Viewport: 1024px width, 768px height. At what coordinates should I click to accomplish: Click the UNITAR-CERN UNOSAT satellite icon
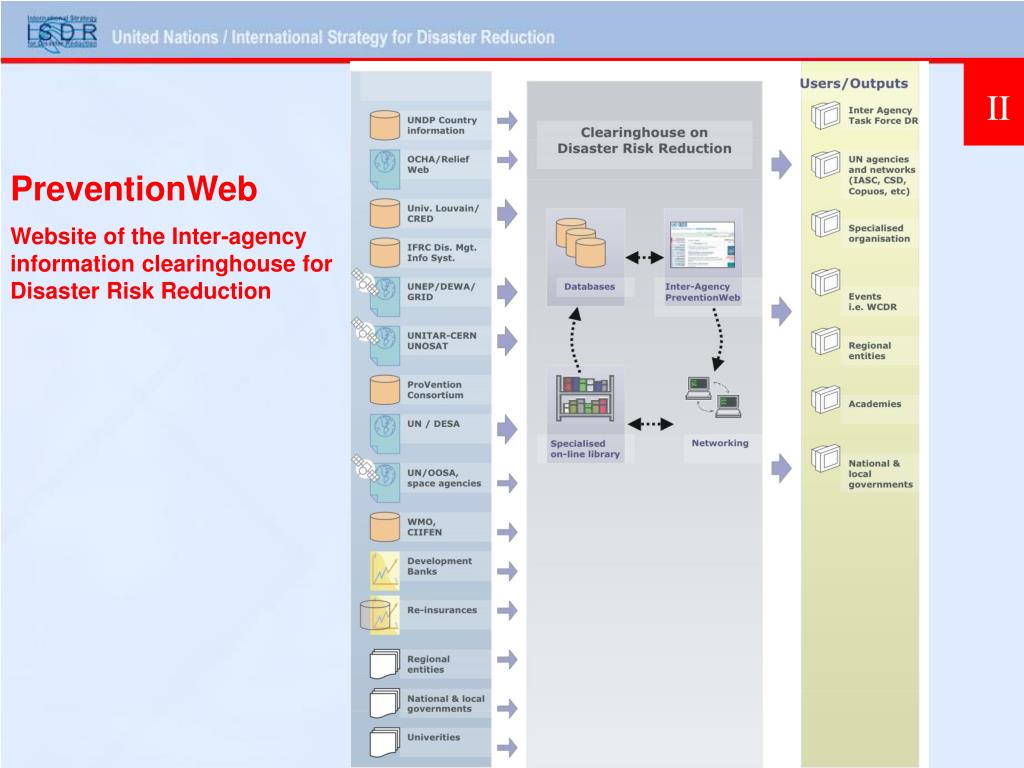(x=377, y=341)
